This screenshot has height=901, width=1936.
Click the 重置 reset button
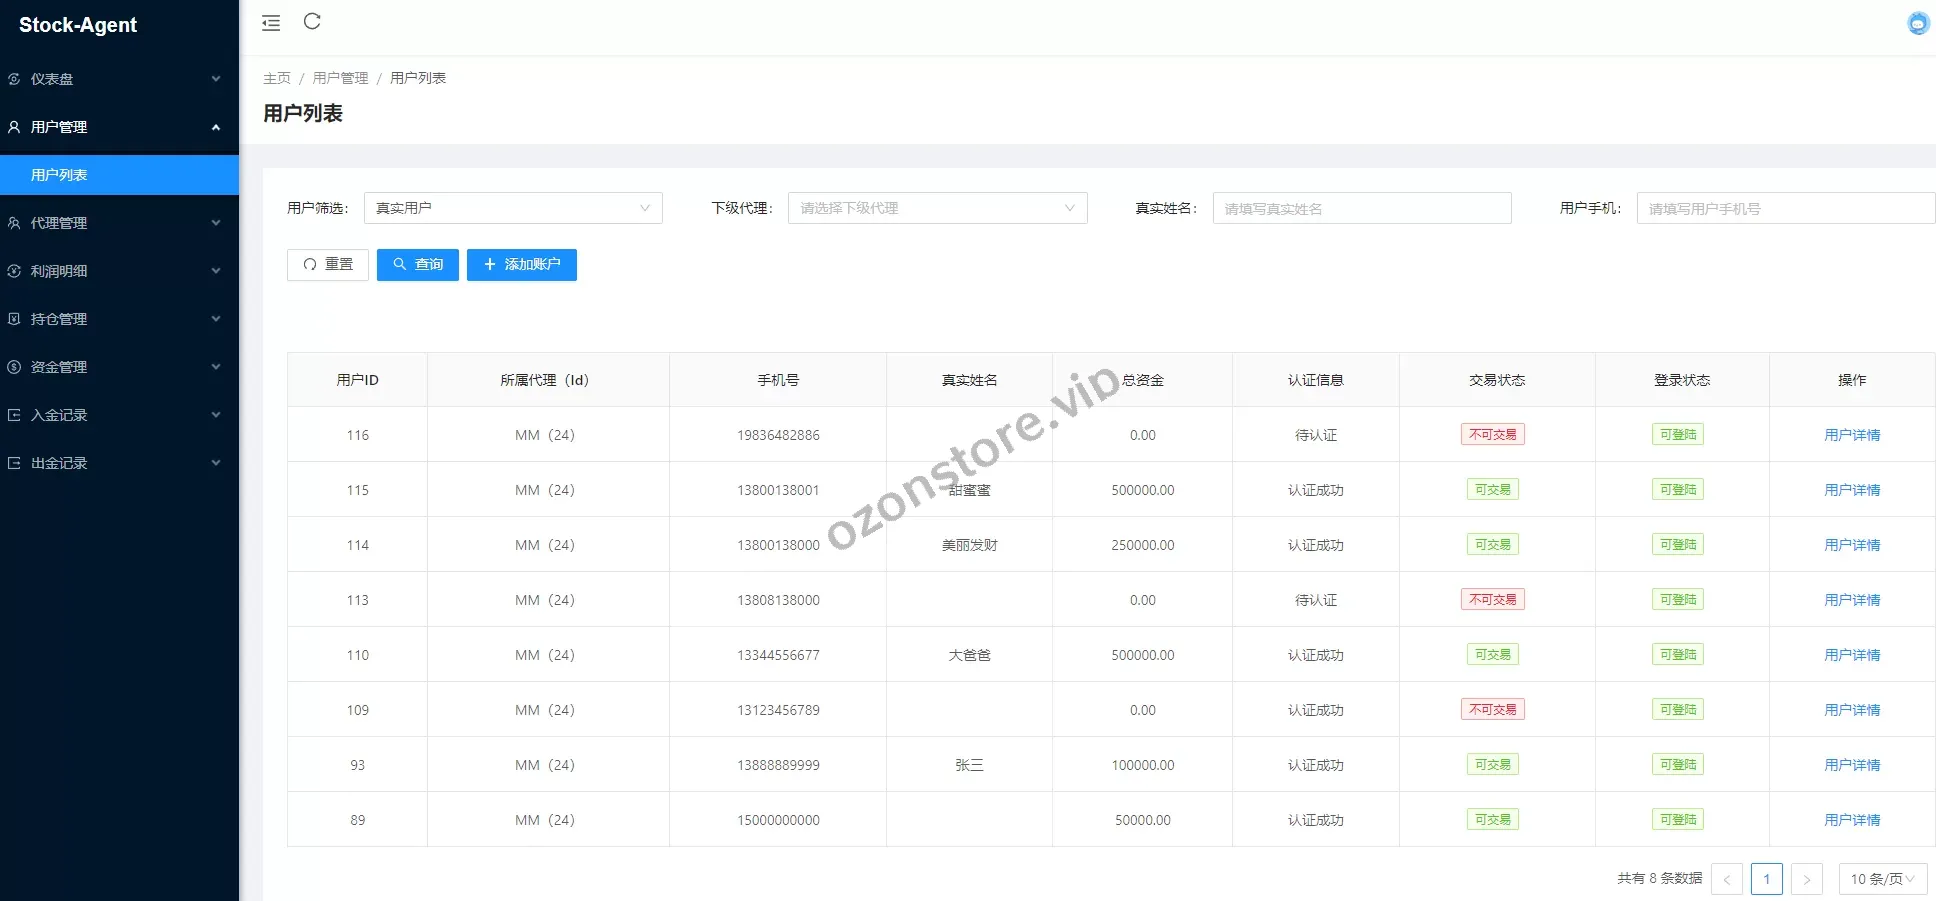pyautogui.click(x=327, y=264)
